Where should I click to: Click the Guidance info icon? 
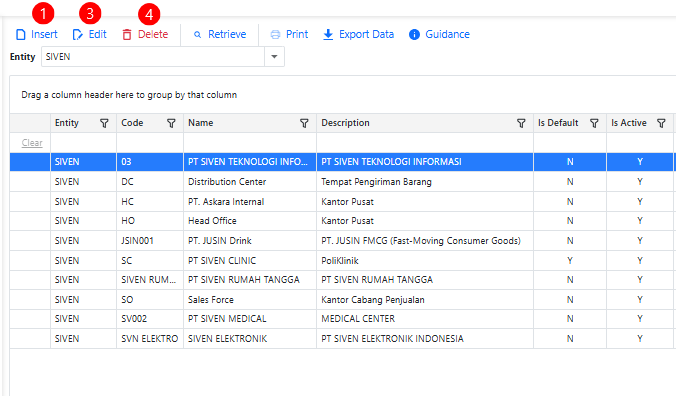pyautogui.click(x=414, y=34)
